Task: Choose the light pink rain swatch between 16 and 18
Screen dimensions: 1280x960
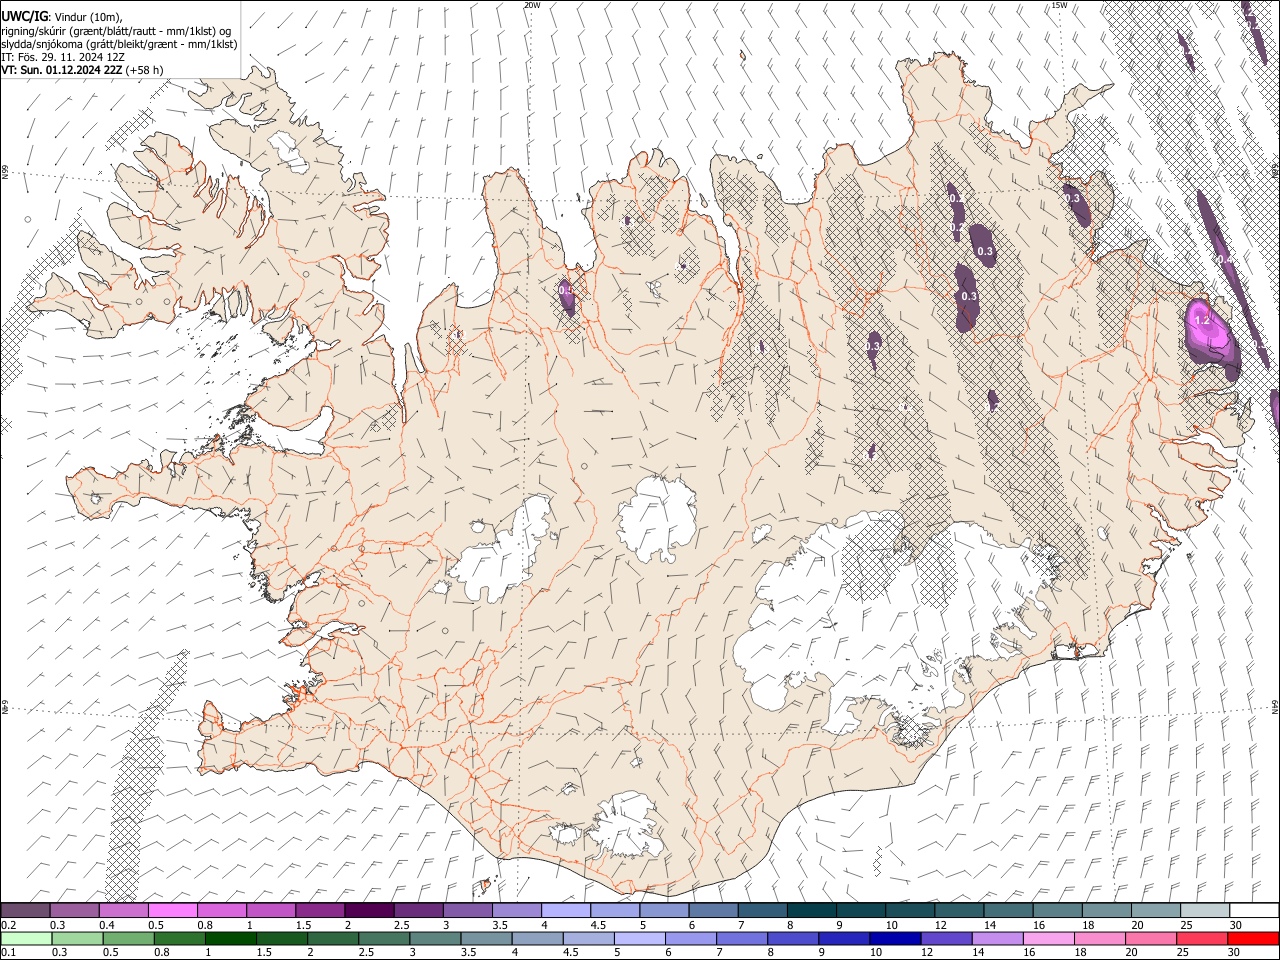Action: pos(1048,938)
